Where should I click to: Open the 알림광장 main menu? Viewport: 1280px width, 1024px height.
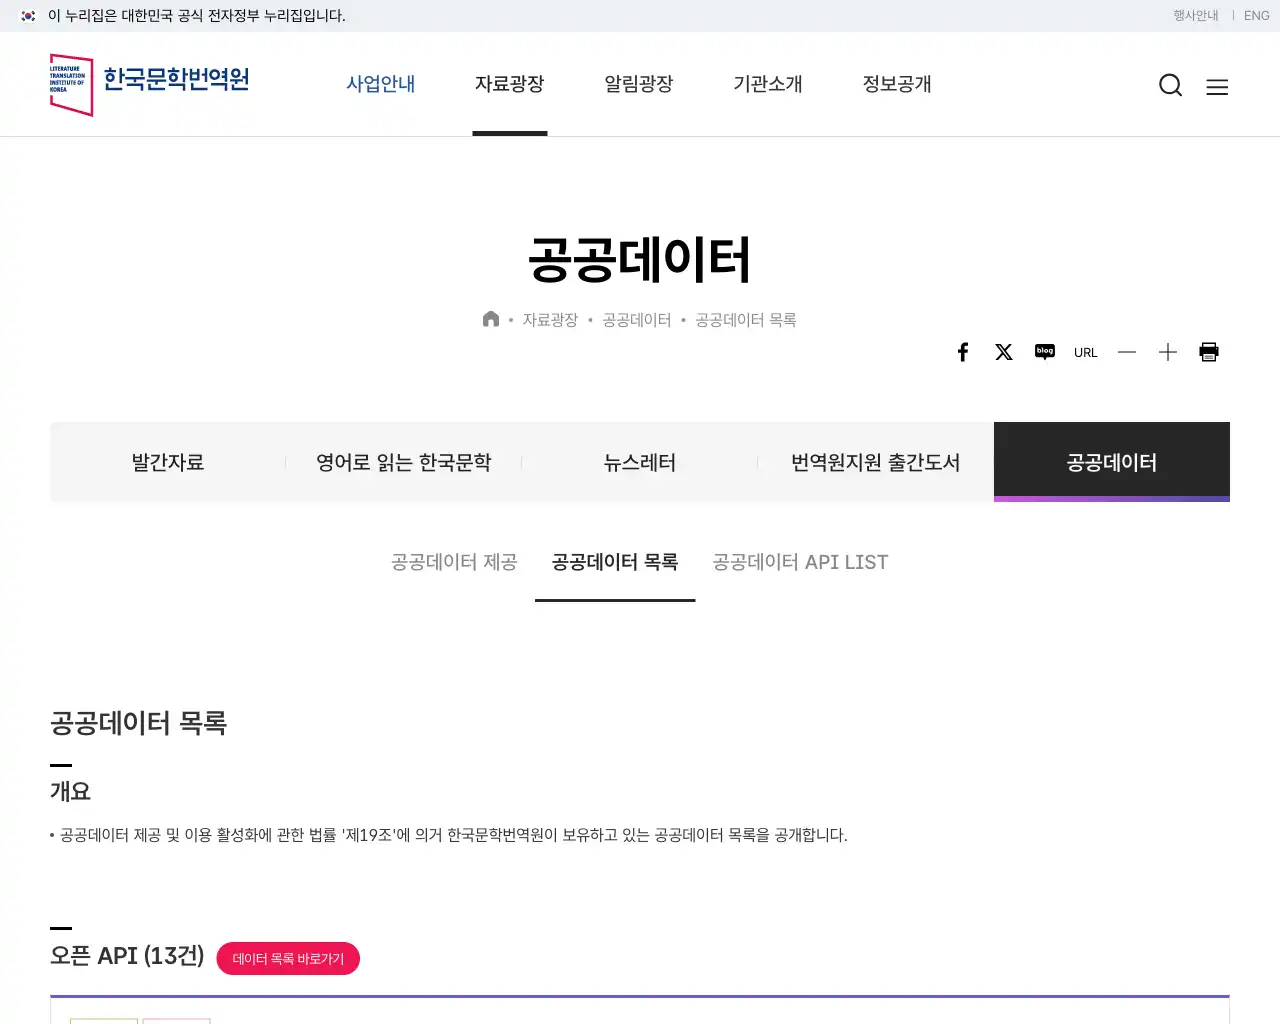pyautogui.click(x=639, y=84)
